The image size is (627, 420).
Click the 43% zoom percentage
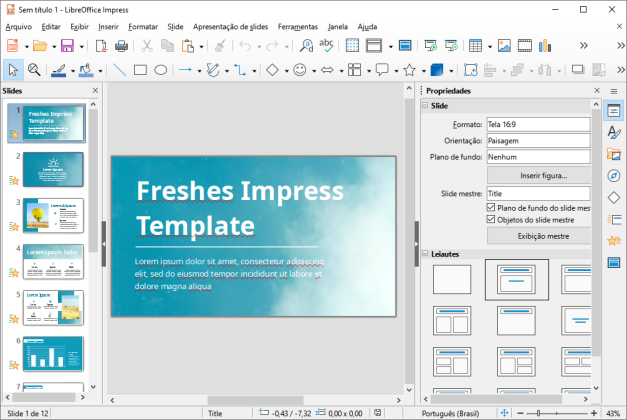613,413
